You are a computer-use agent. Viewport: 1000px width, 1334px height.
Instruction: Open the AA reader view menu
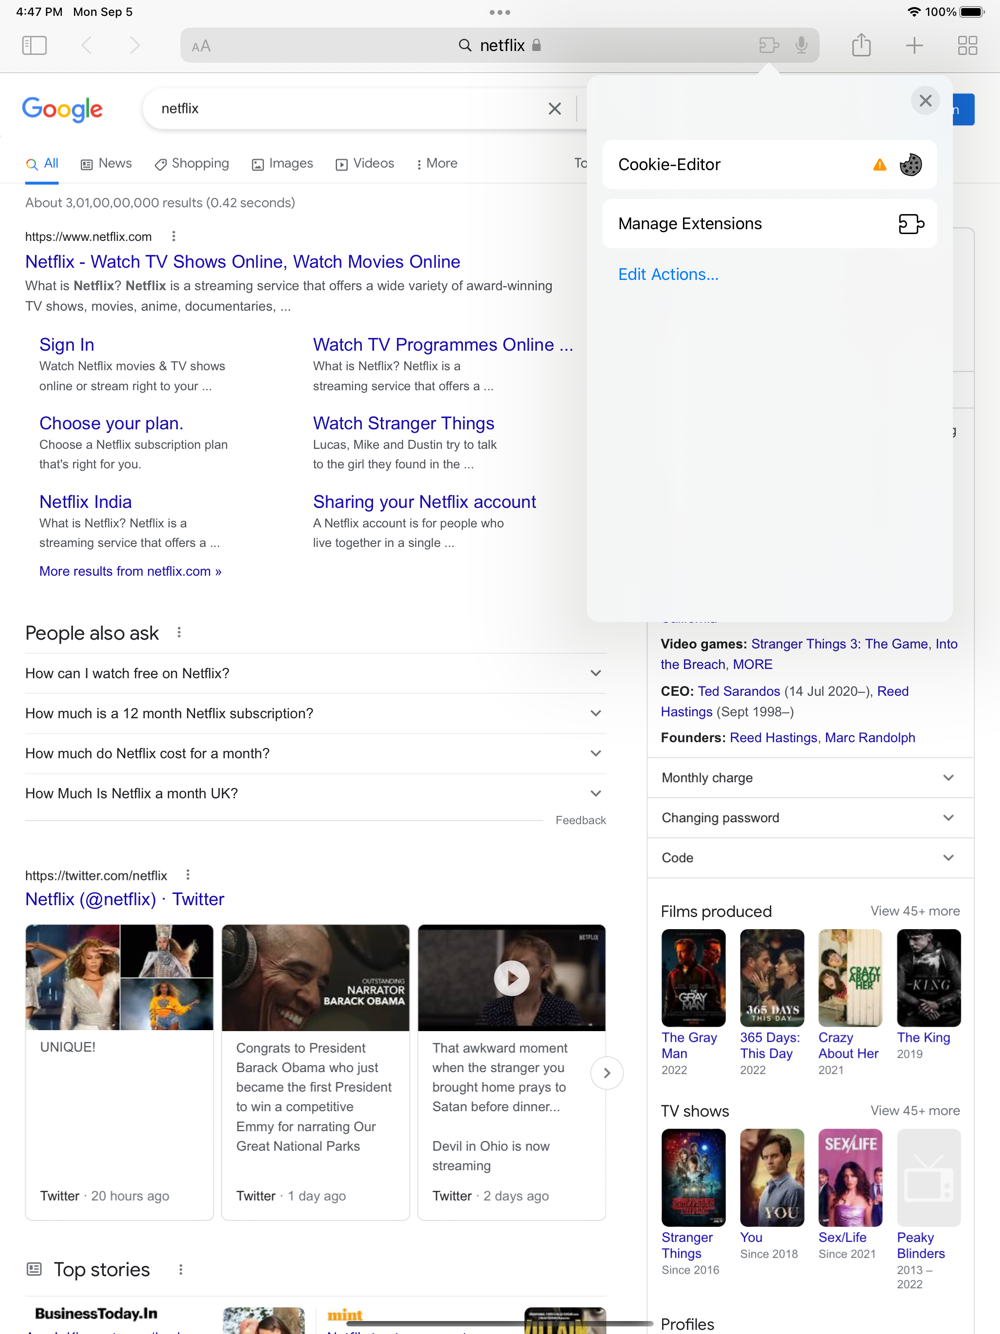[x=201, y=46]
